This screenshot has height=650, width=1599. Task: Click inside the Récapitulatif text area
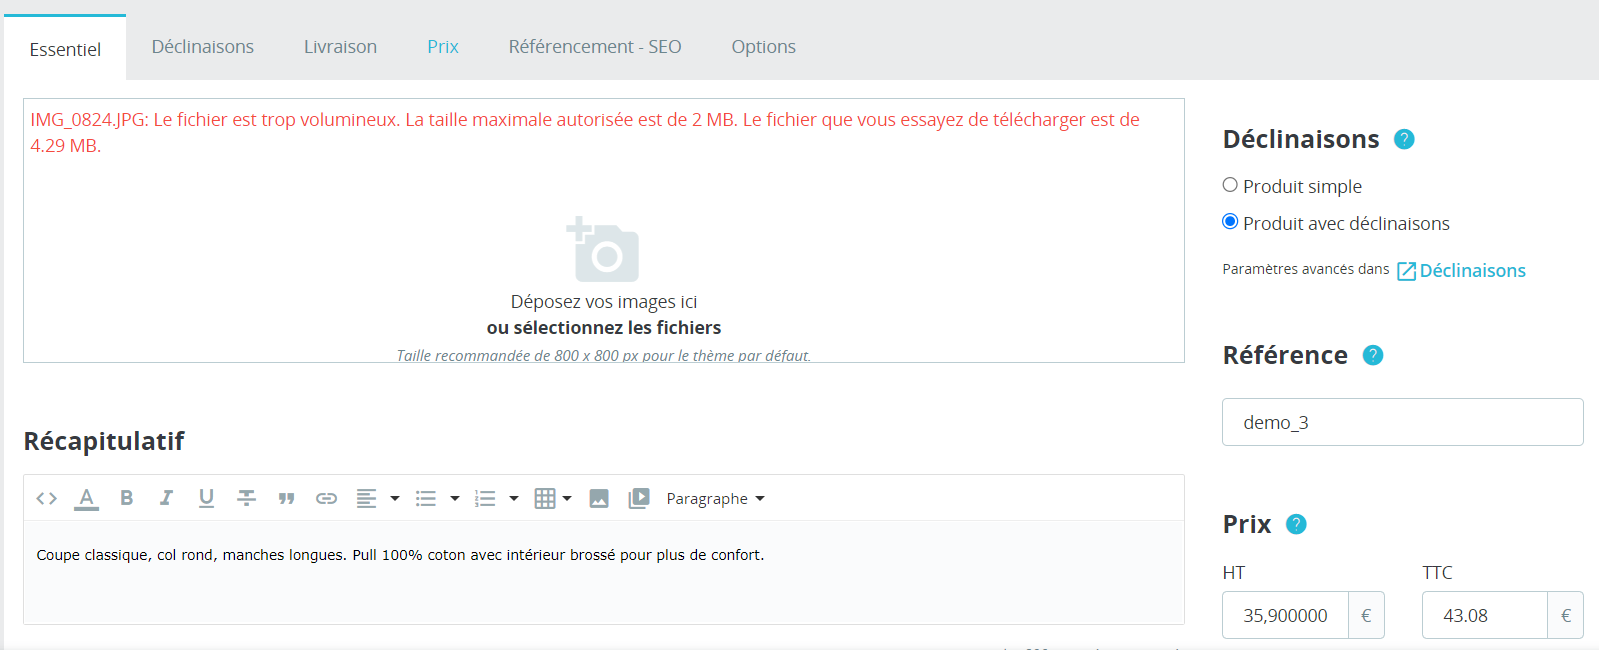tap(604, 572)
